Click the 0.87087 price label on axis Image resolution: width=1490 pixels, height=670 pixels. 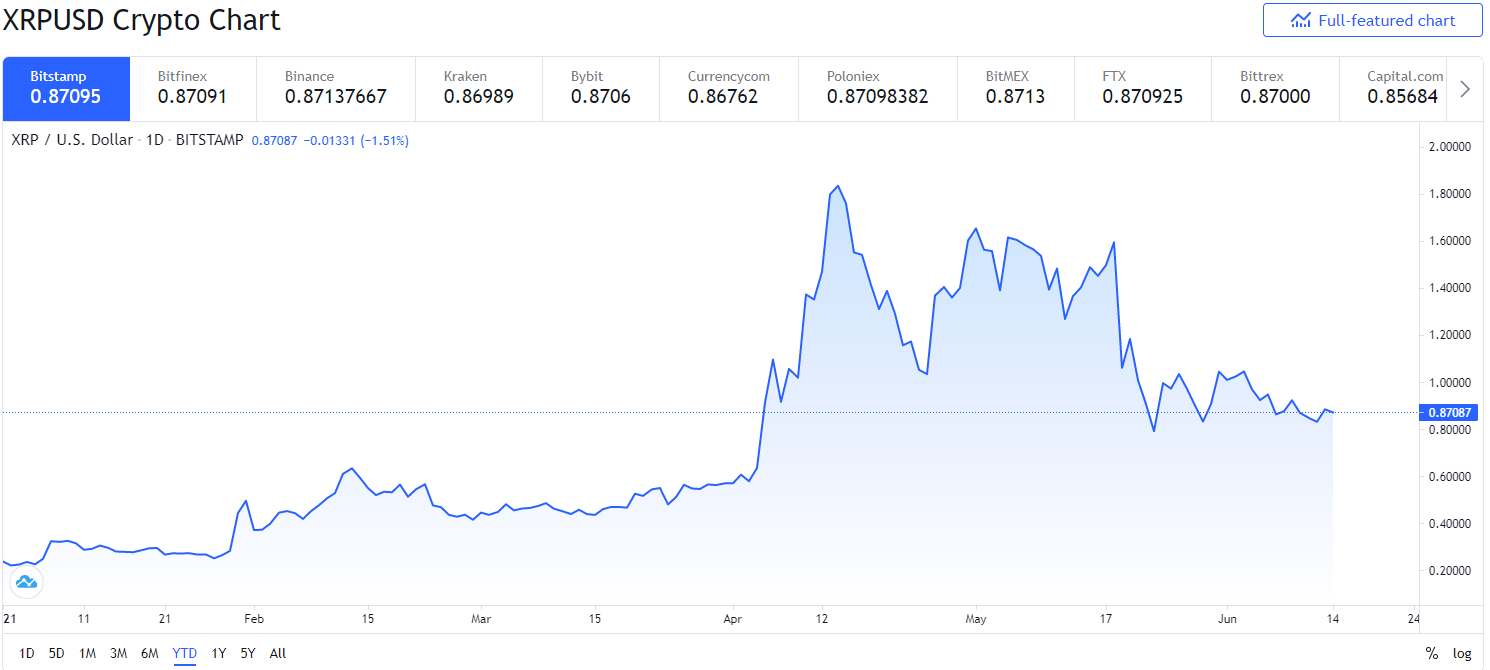1449,411
